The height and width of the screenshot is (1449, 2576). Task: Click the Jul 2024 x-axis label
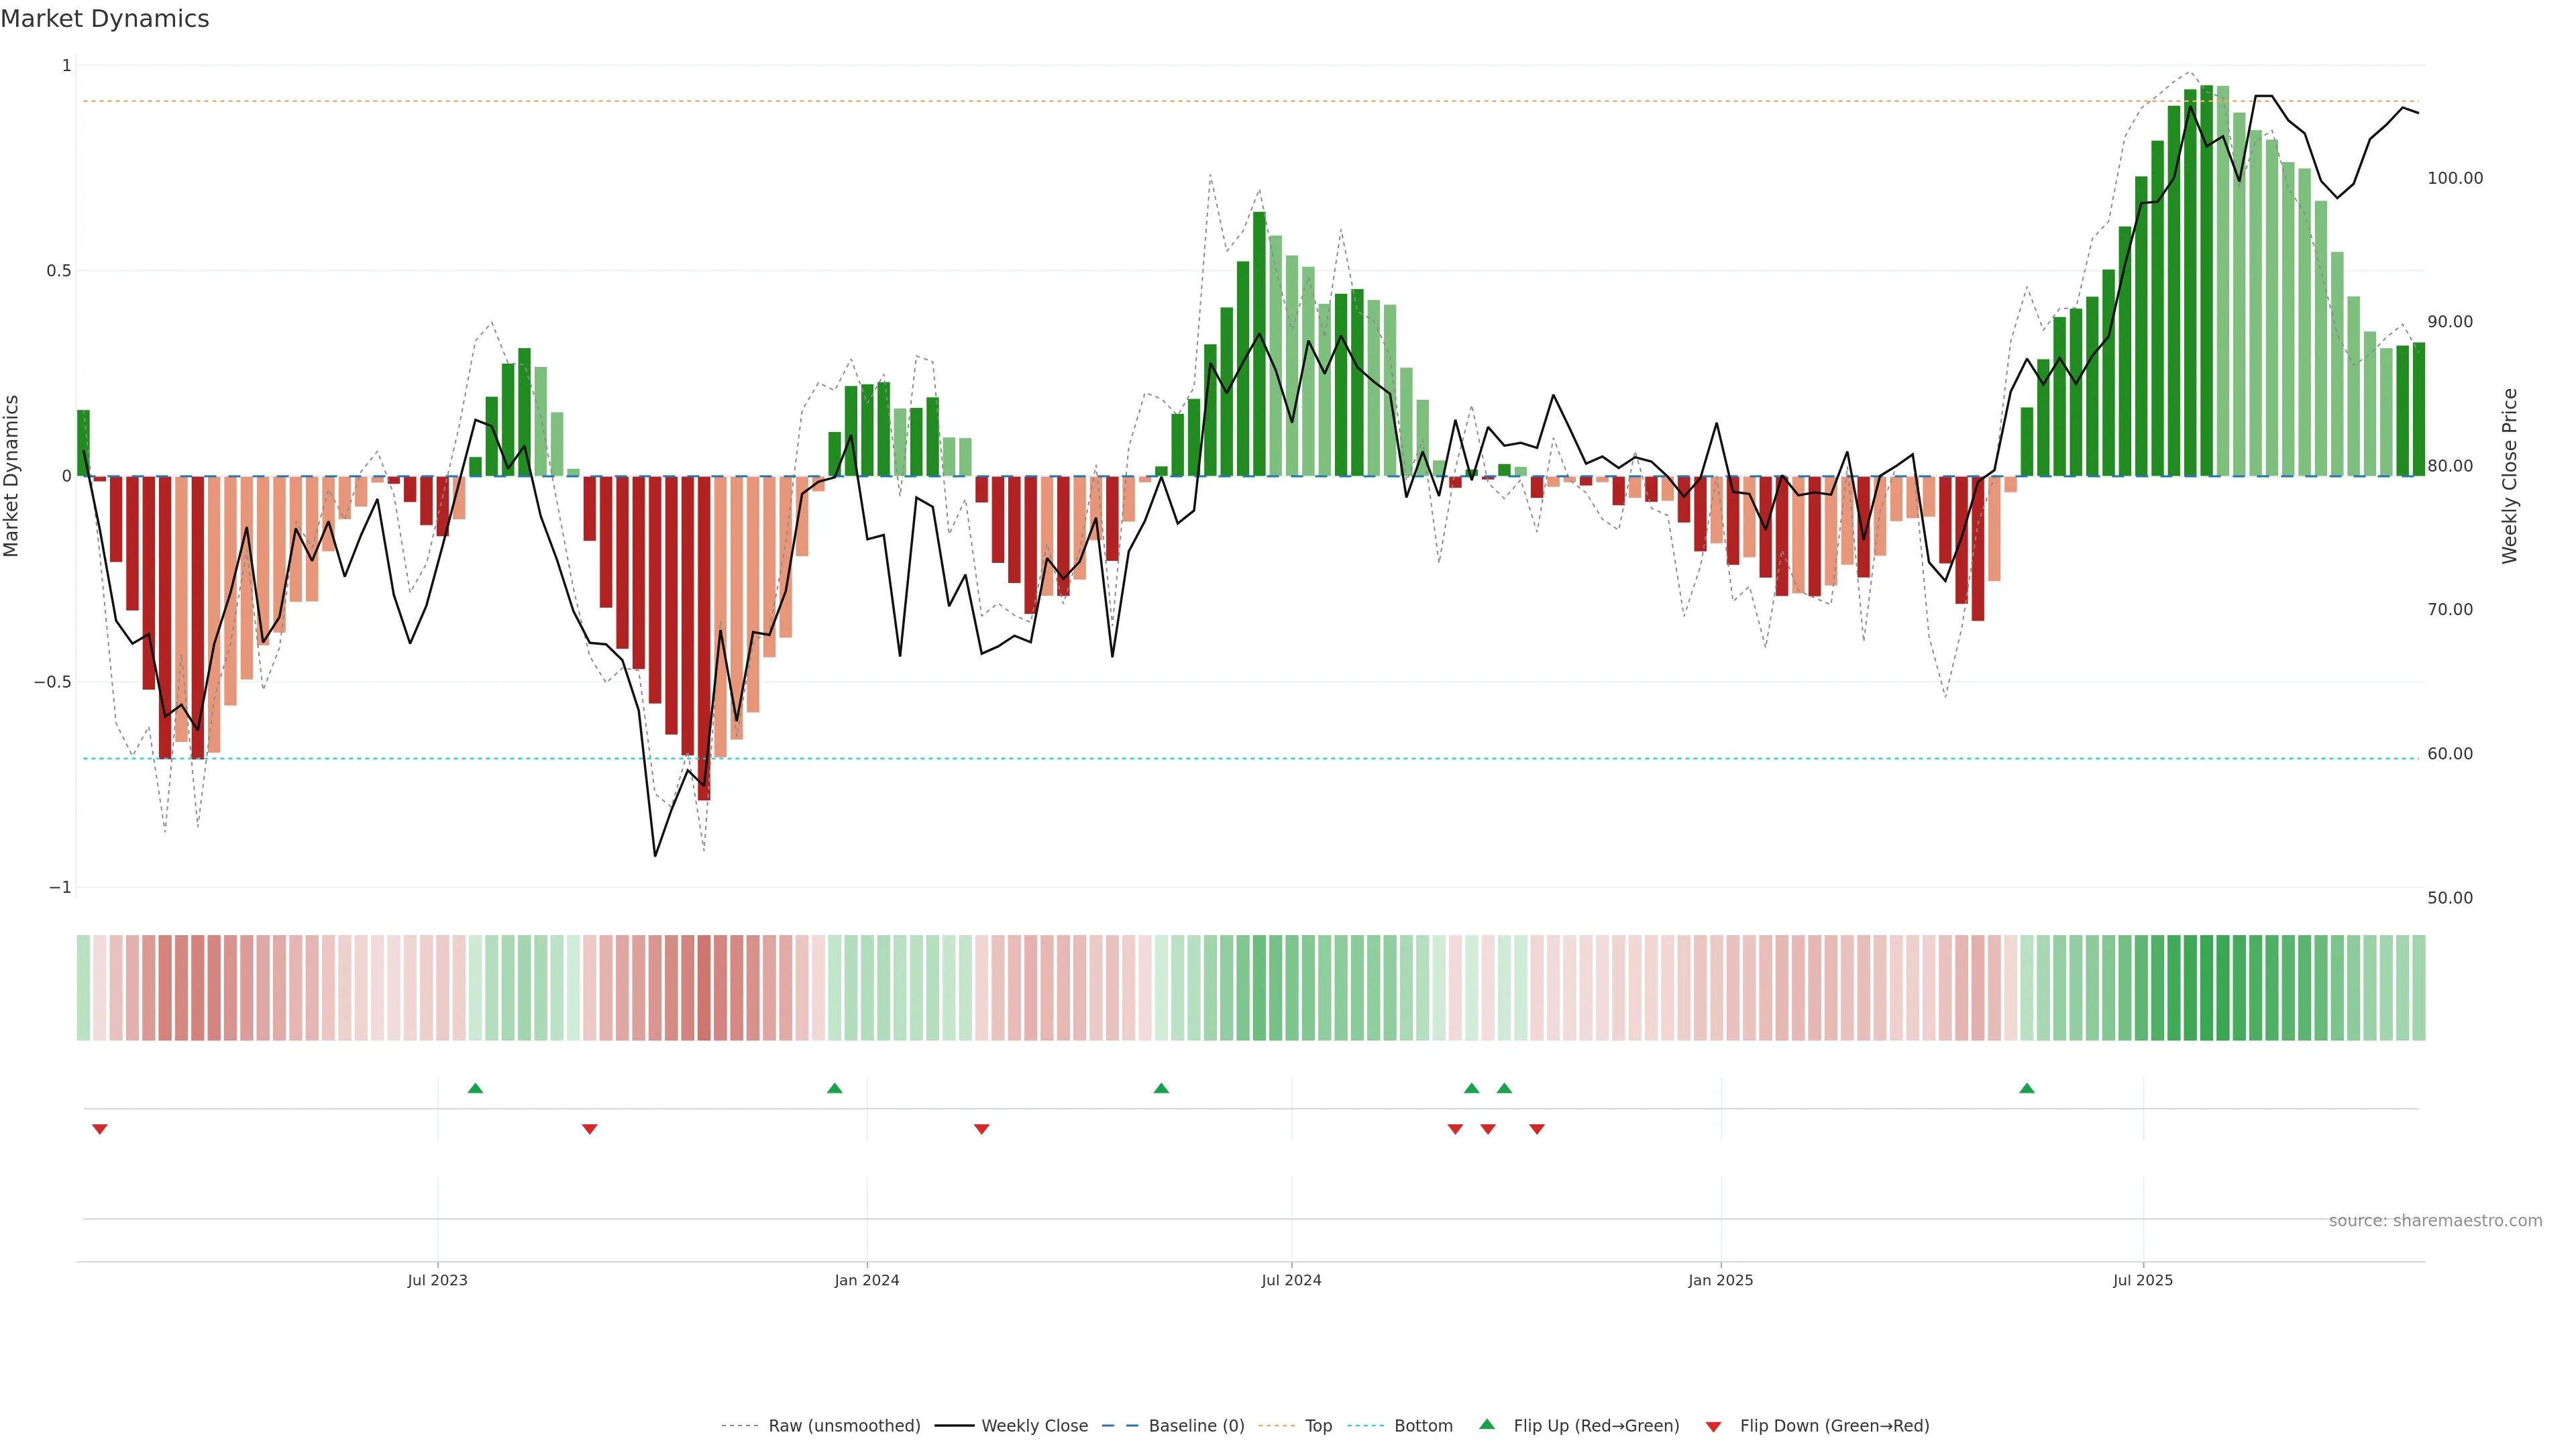point(1291,1280)
